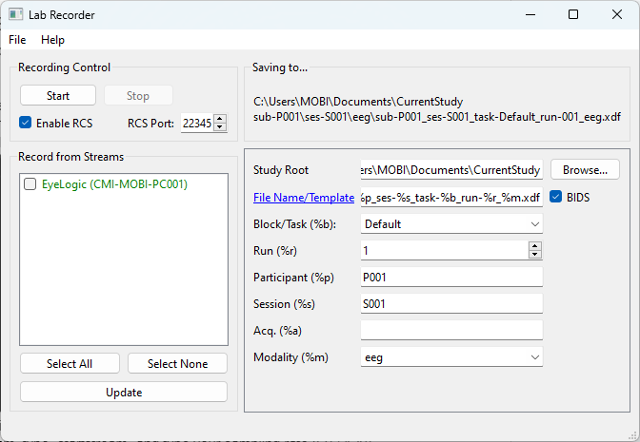Viewport: 640px width, 442px height.
Task: Select the EyeLogic (CMI-MOBI-PC001) stream row
Action: pyautogui.click(x=124, y=184)
